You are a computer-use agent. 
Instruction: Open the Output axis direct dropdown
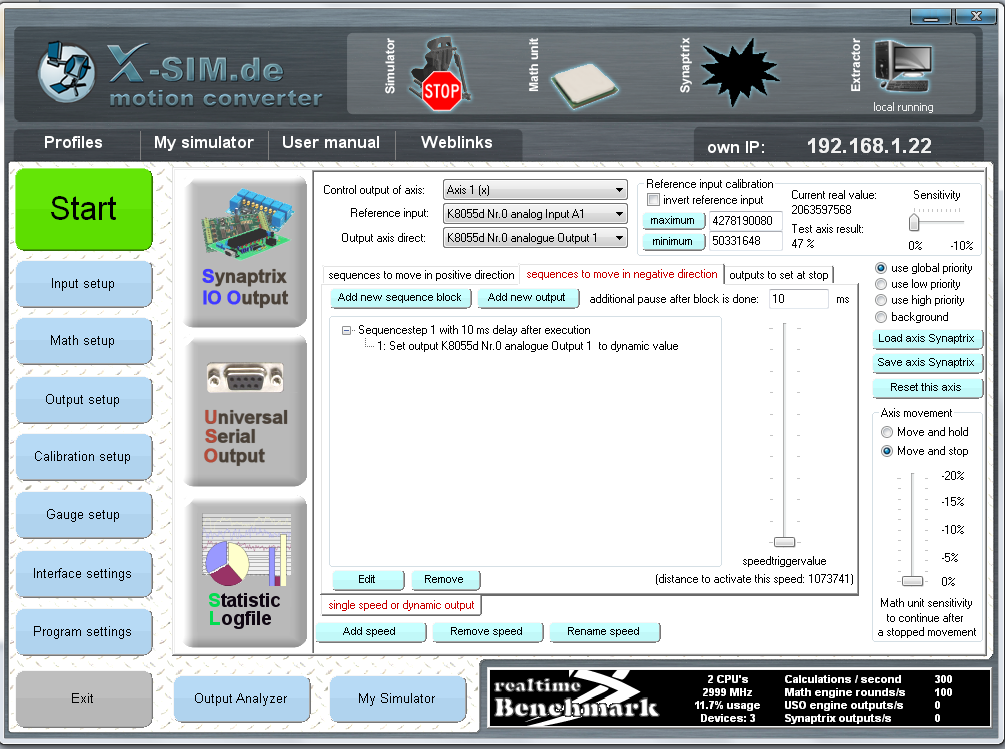[x=535, y=238]
